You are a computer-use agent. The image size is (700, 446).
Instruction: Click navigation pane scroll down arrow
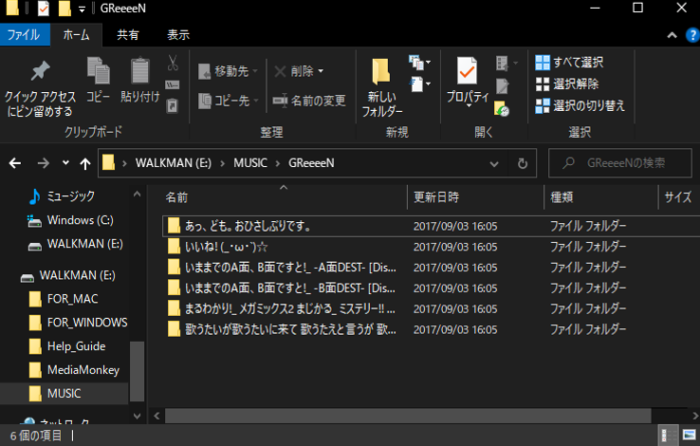[x=137, y=416]
